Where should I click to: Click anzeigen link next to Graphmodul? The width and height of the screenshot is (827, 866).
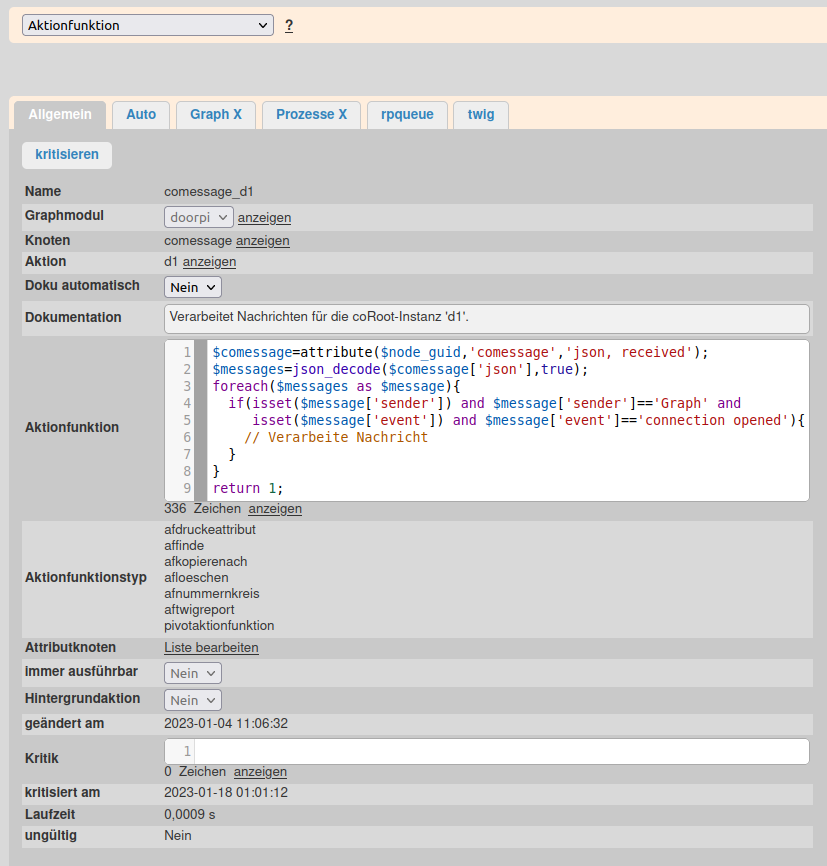[264, 217]
